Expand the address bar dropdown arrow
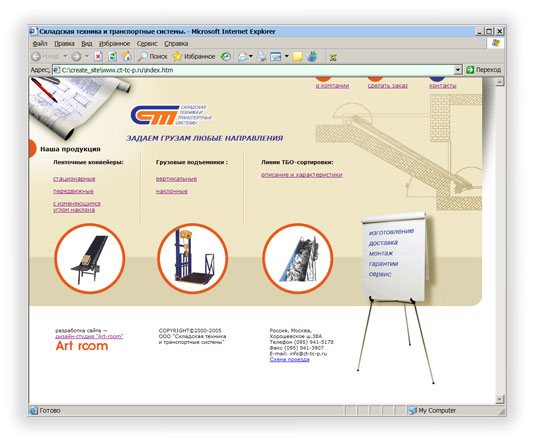Image resolution: width=534 pixels, height=441 pixels. [x=458, y=70]
